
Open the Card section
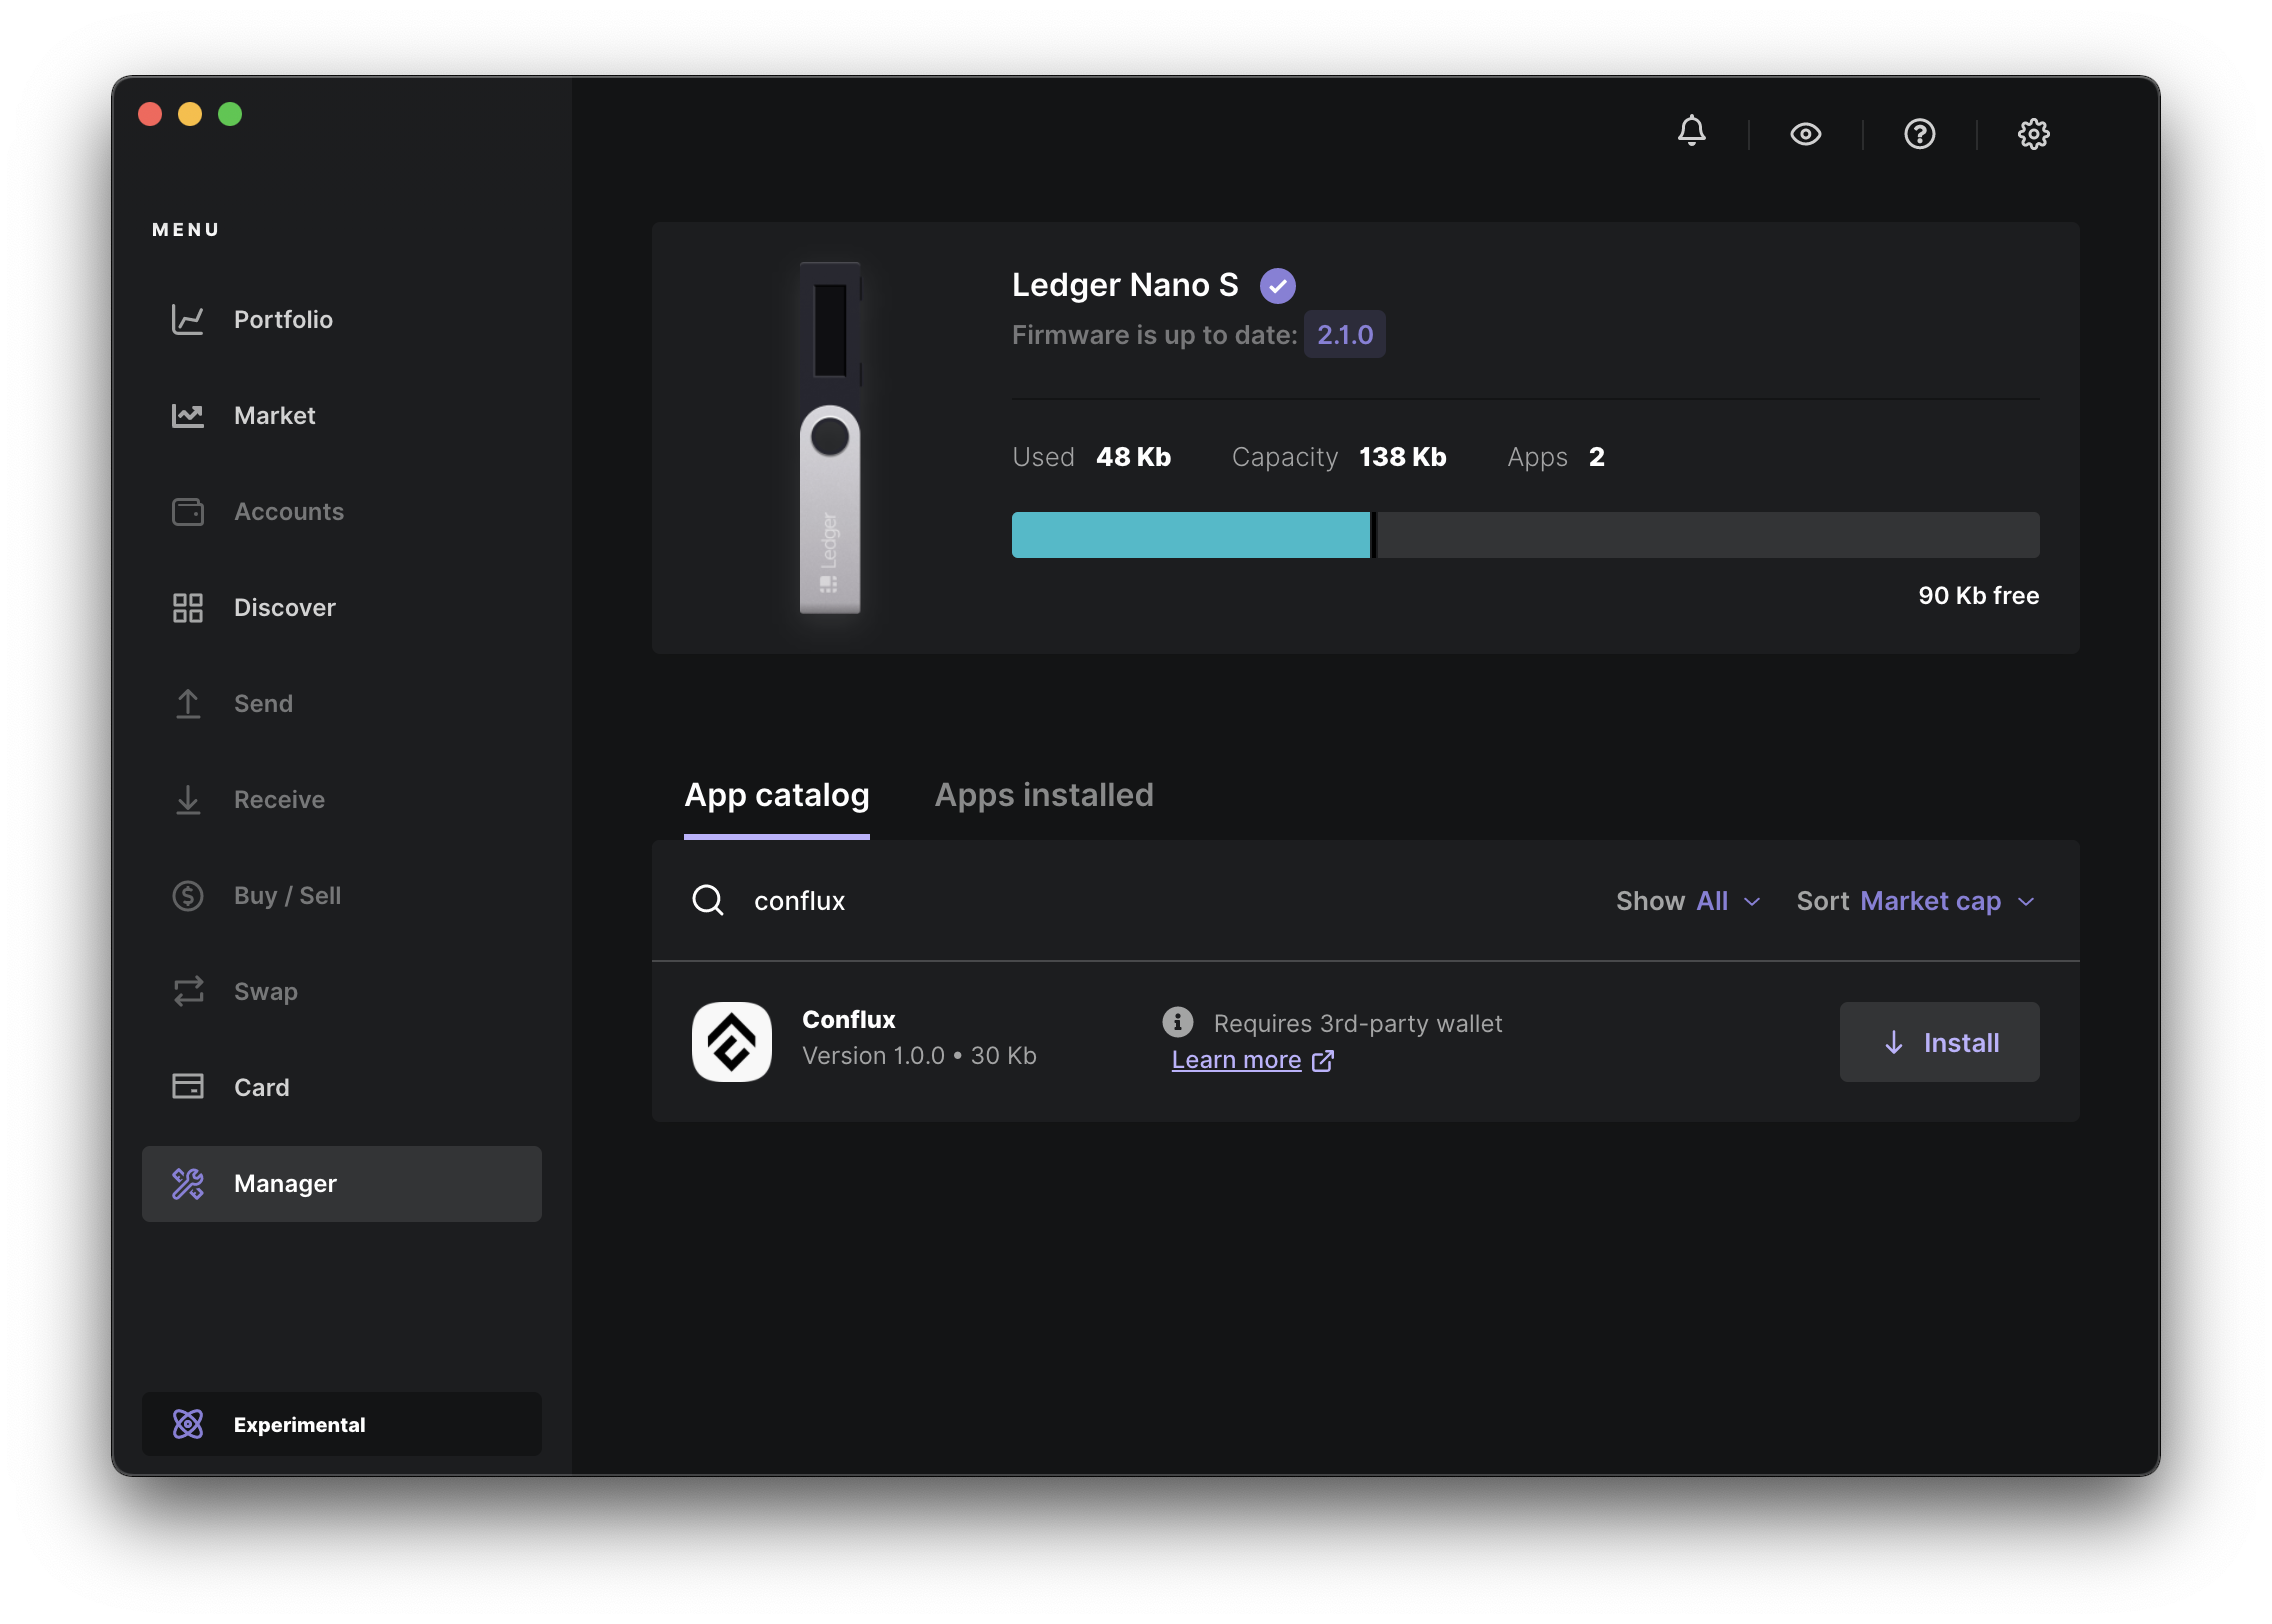coord(261,1087)
